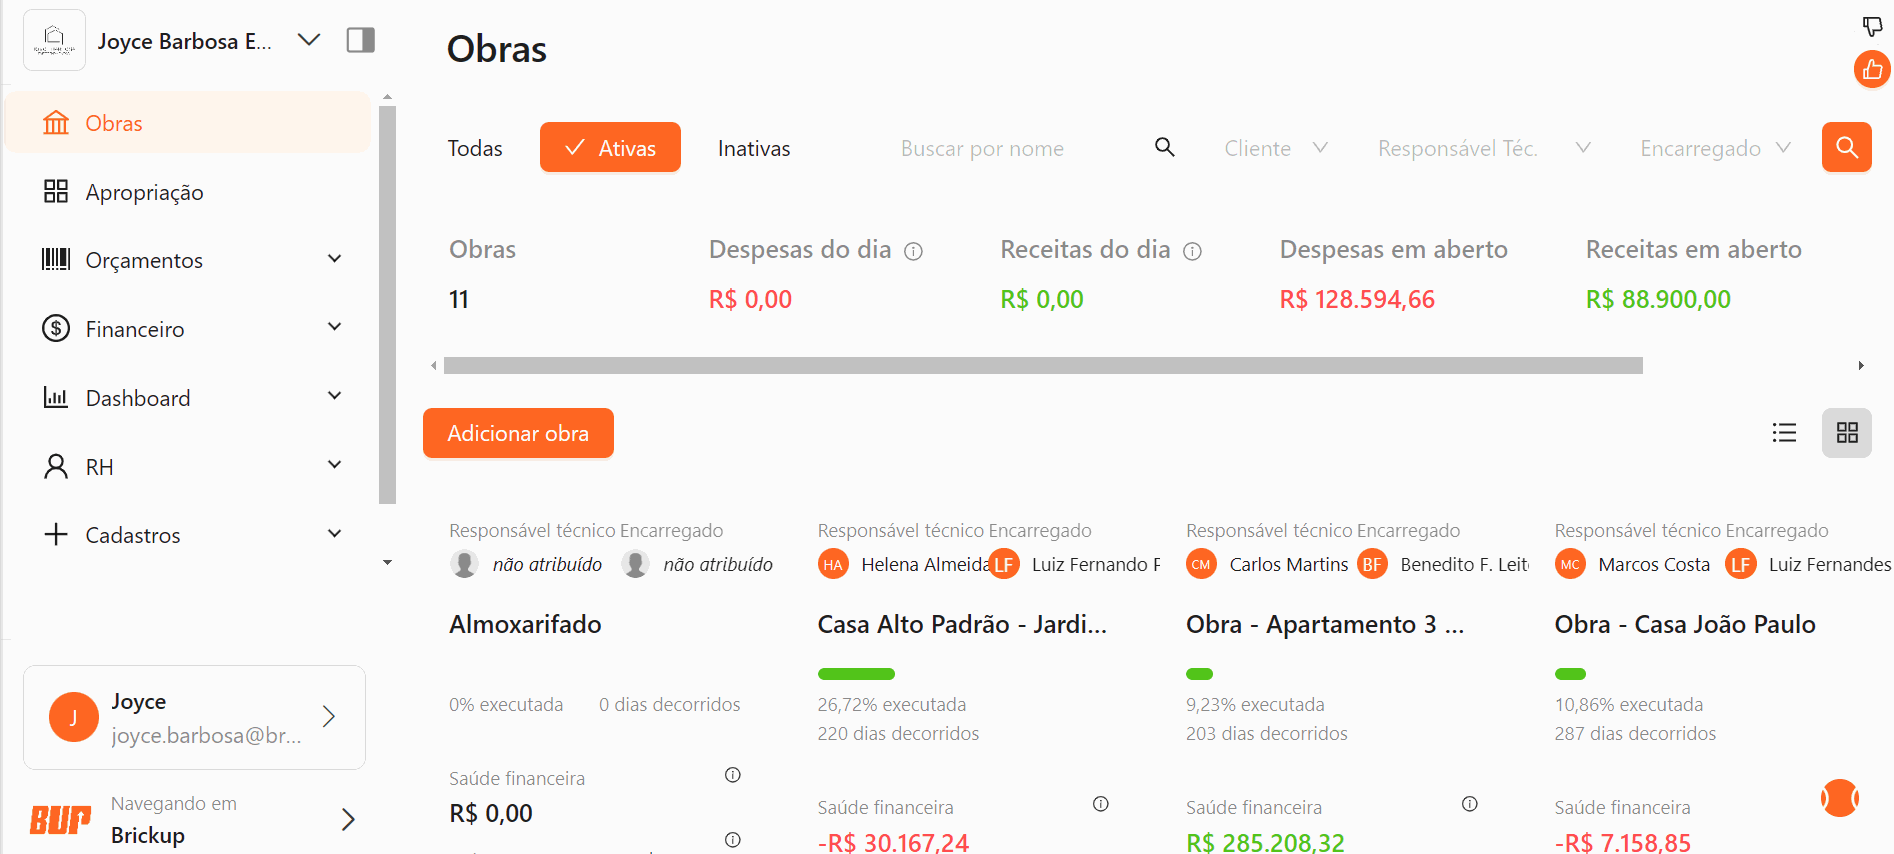Open the Cliente dropdown
Image resolution: width=1894 pixels, height=854 pixels.
[1275, 148]
